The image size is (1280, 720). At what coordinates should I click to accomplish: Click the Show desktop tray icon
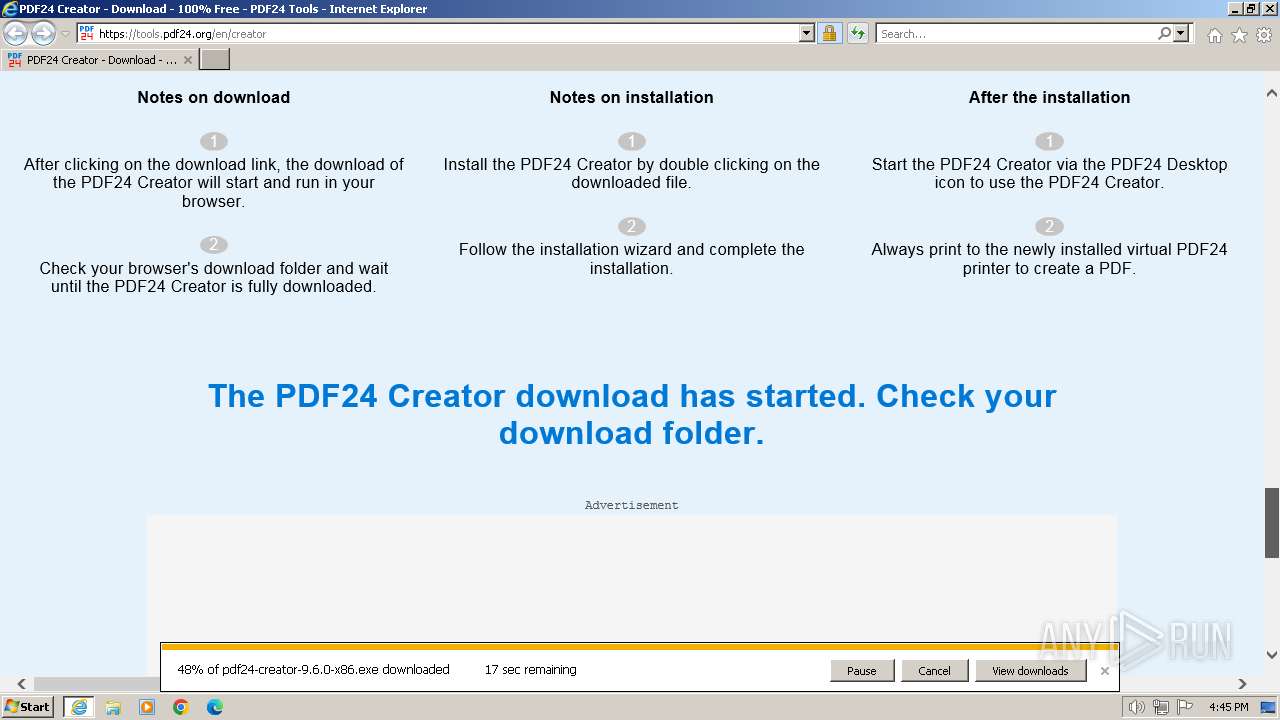1268,707
